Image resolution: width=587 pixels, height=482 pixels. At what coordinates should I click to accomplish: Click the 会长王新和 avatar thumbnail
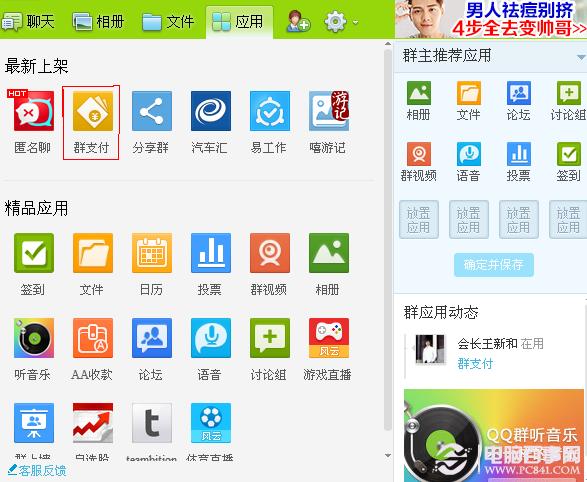tap(430, 349)
